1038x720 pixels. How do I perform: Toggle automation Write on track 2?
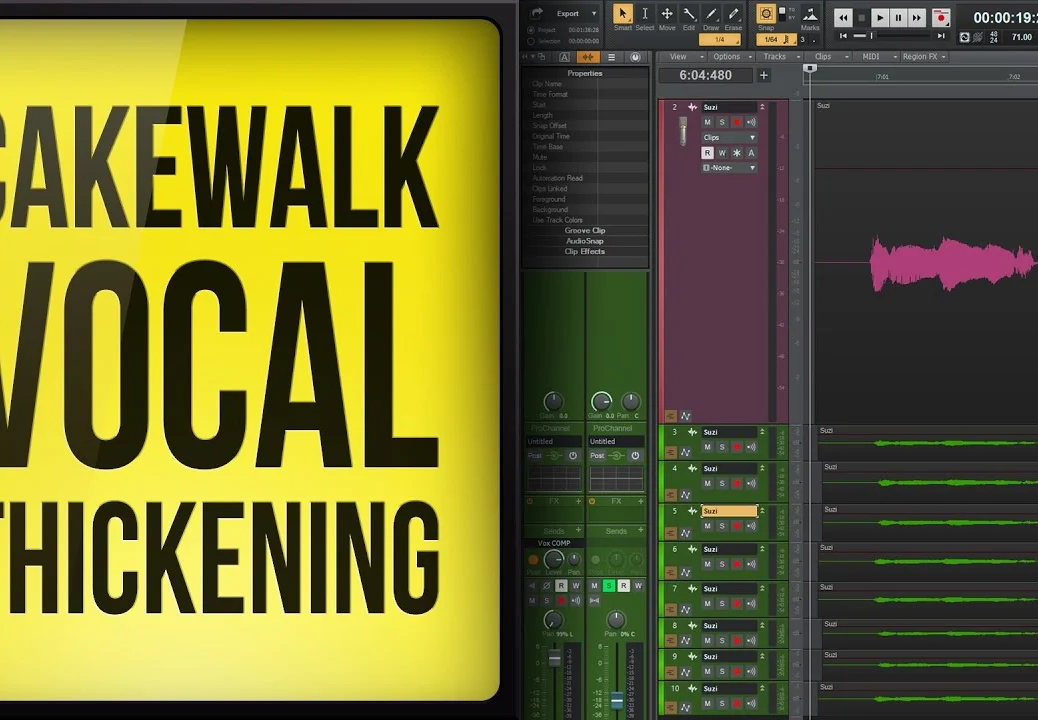(722, 153)
